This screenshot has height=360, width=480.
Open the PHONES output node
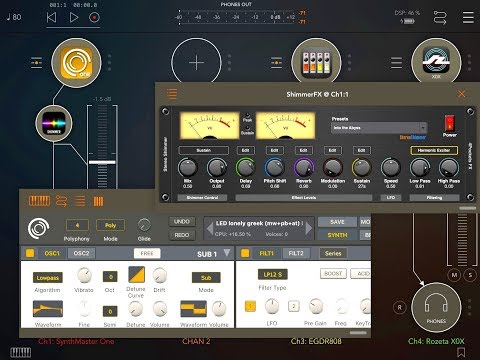click(x=436, y=307)
